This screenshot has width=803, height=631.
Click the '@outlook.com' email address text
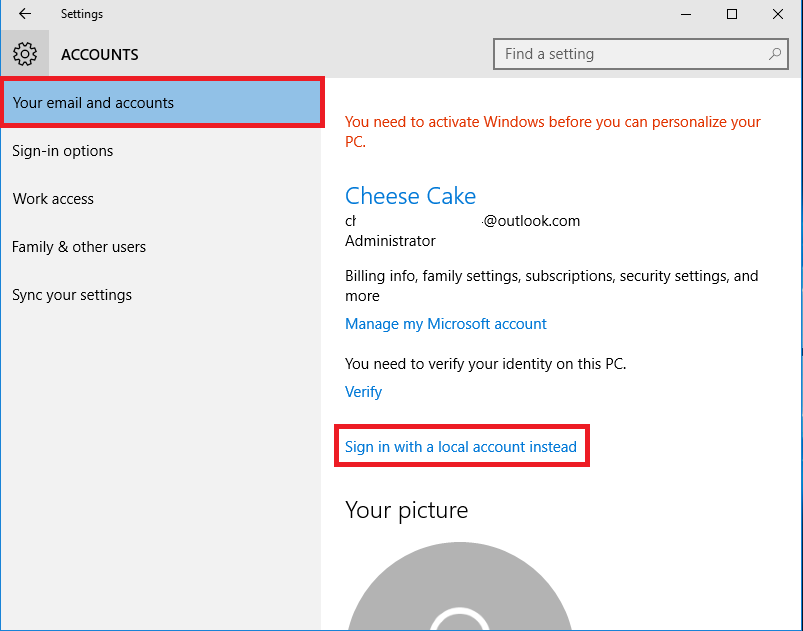pyautogui.click(x=532, y=221)
